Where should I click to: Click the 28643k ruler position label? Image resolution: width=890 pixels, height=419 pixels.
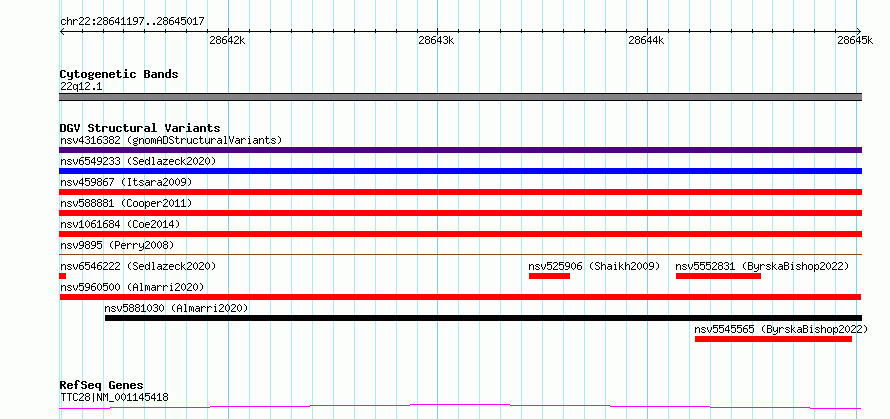pyautogui.click(x=436, y=40)
